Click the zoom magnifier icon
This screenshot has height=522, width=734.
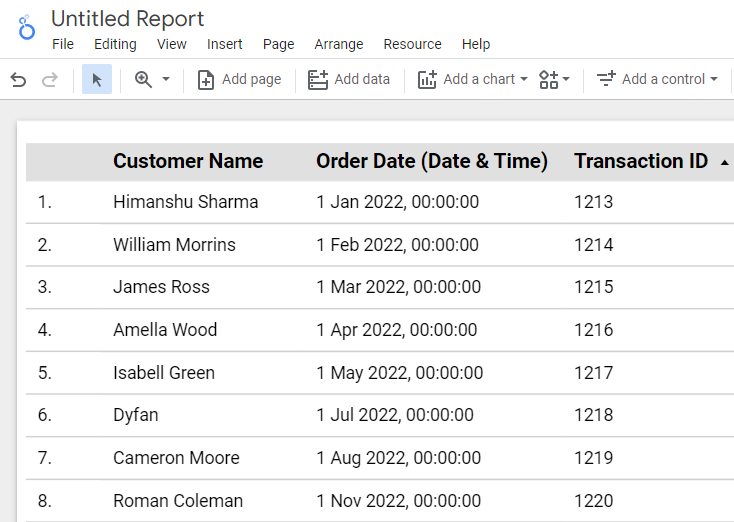coord(143,79)
